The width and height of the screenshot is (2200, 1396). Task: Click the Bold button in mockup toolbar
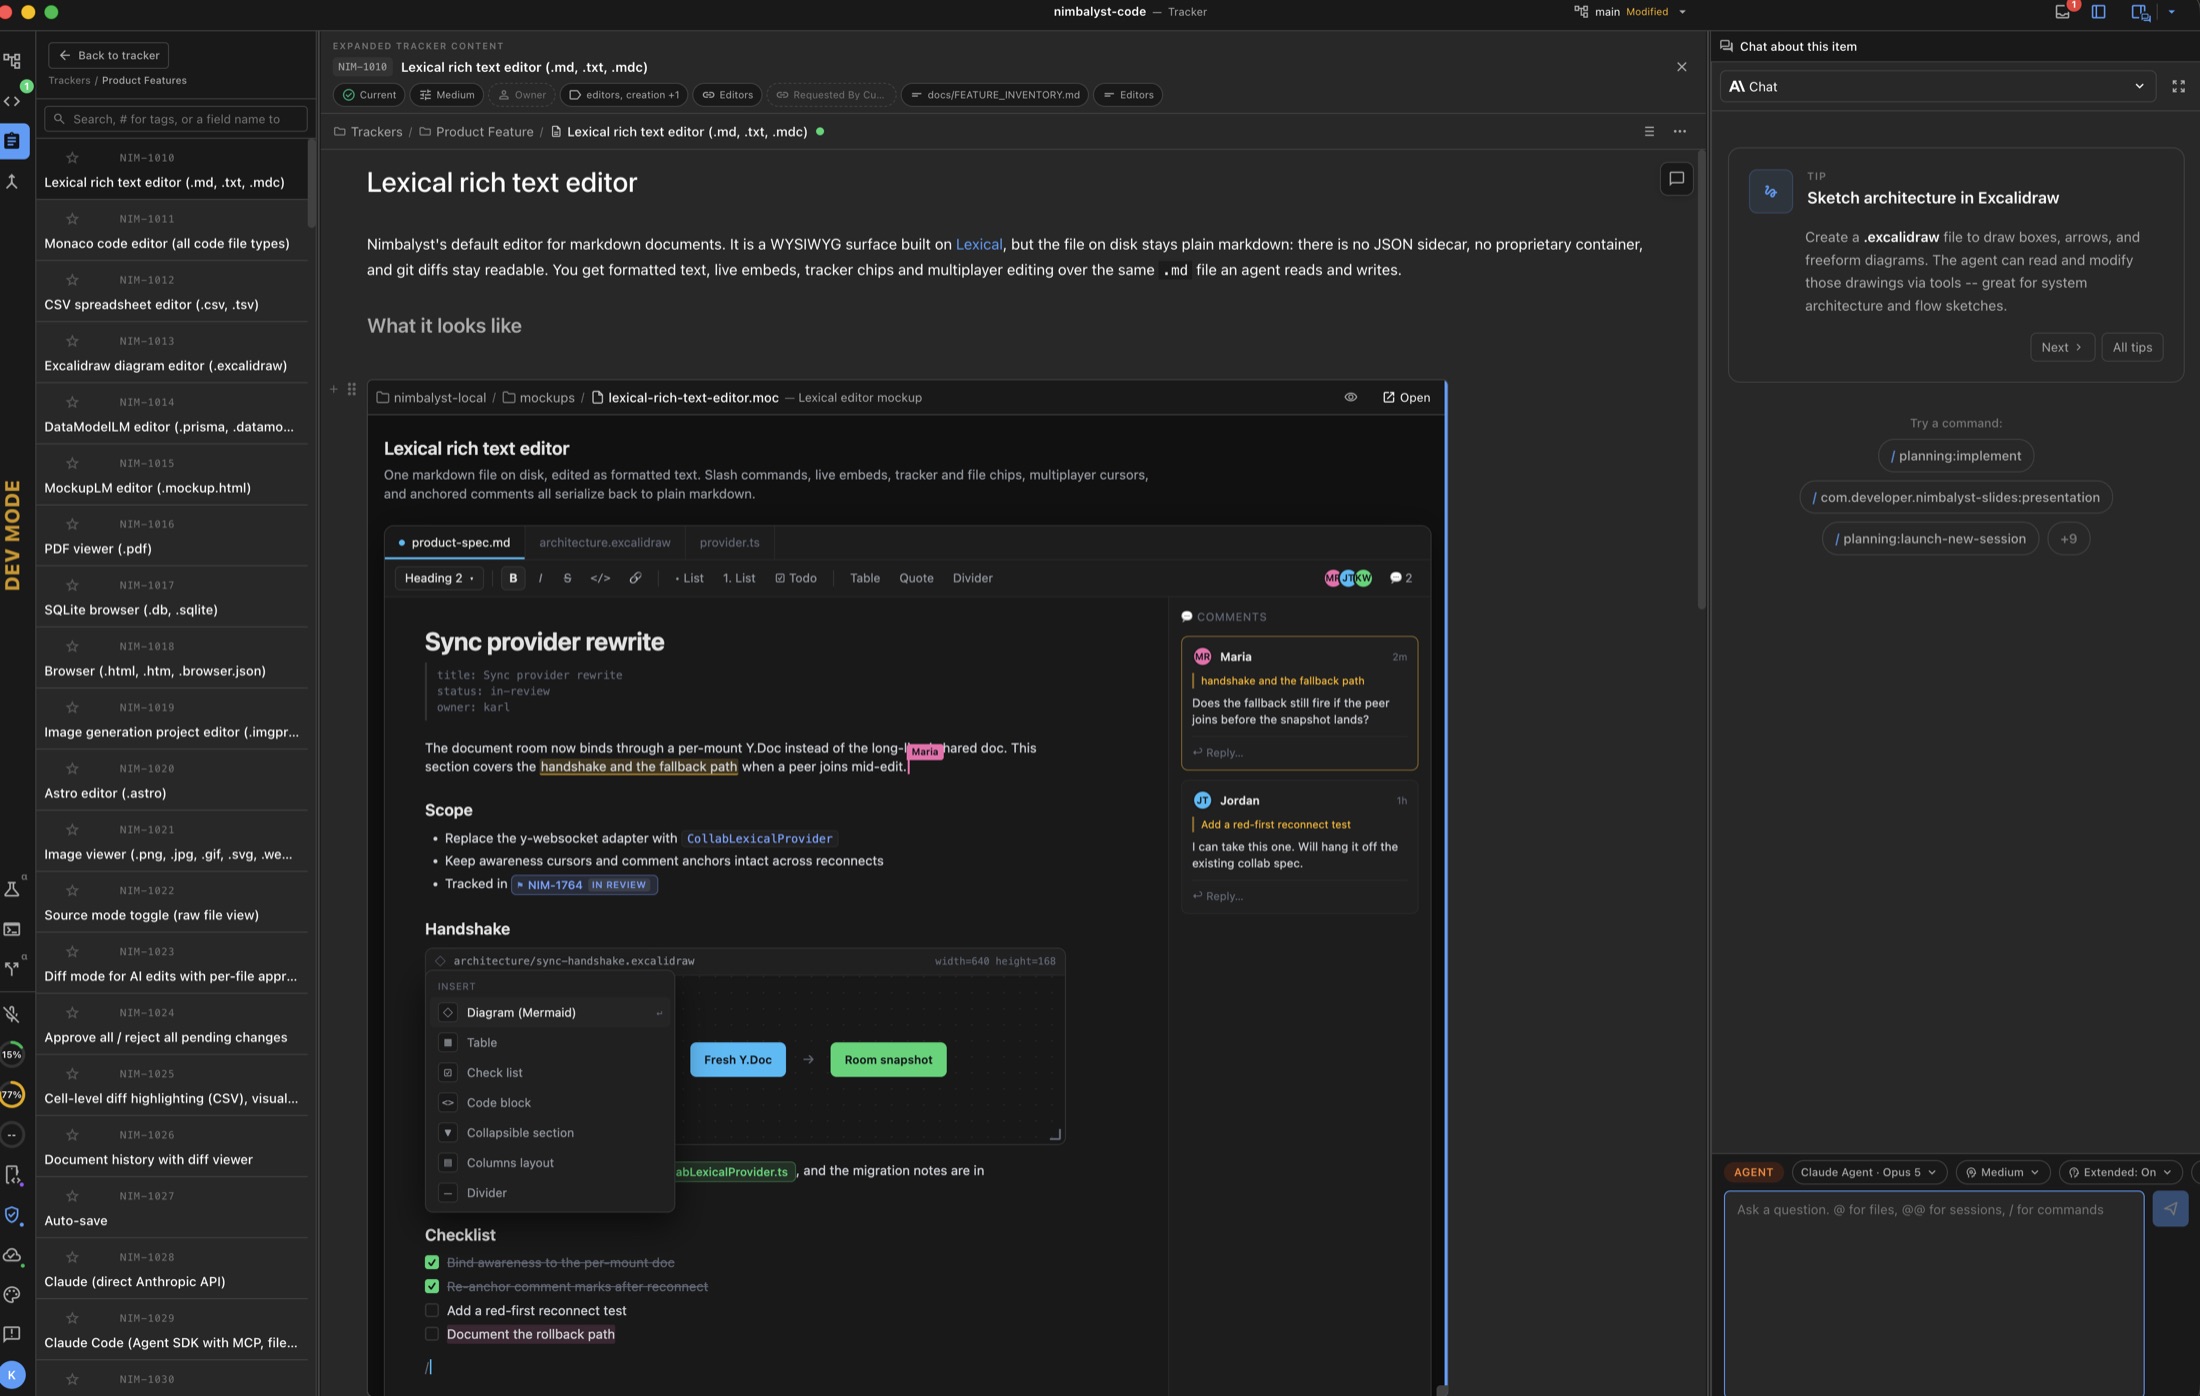(x=513, y=578)
